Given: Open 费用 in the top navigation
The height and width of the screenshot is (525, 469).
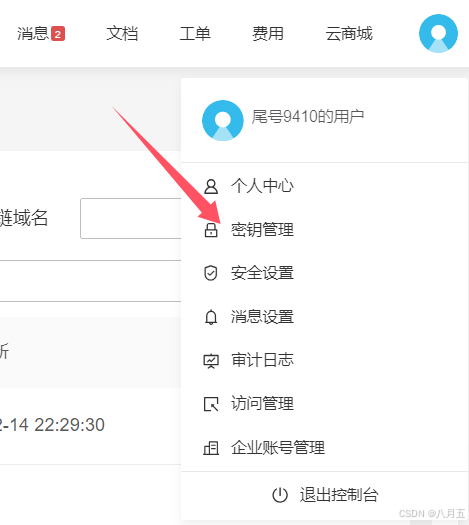Looking at the screenshot, I should pos(268,33).
